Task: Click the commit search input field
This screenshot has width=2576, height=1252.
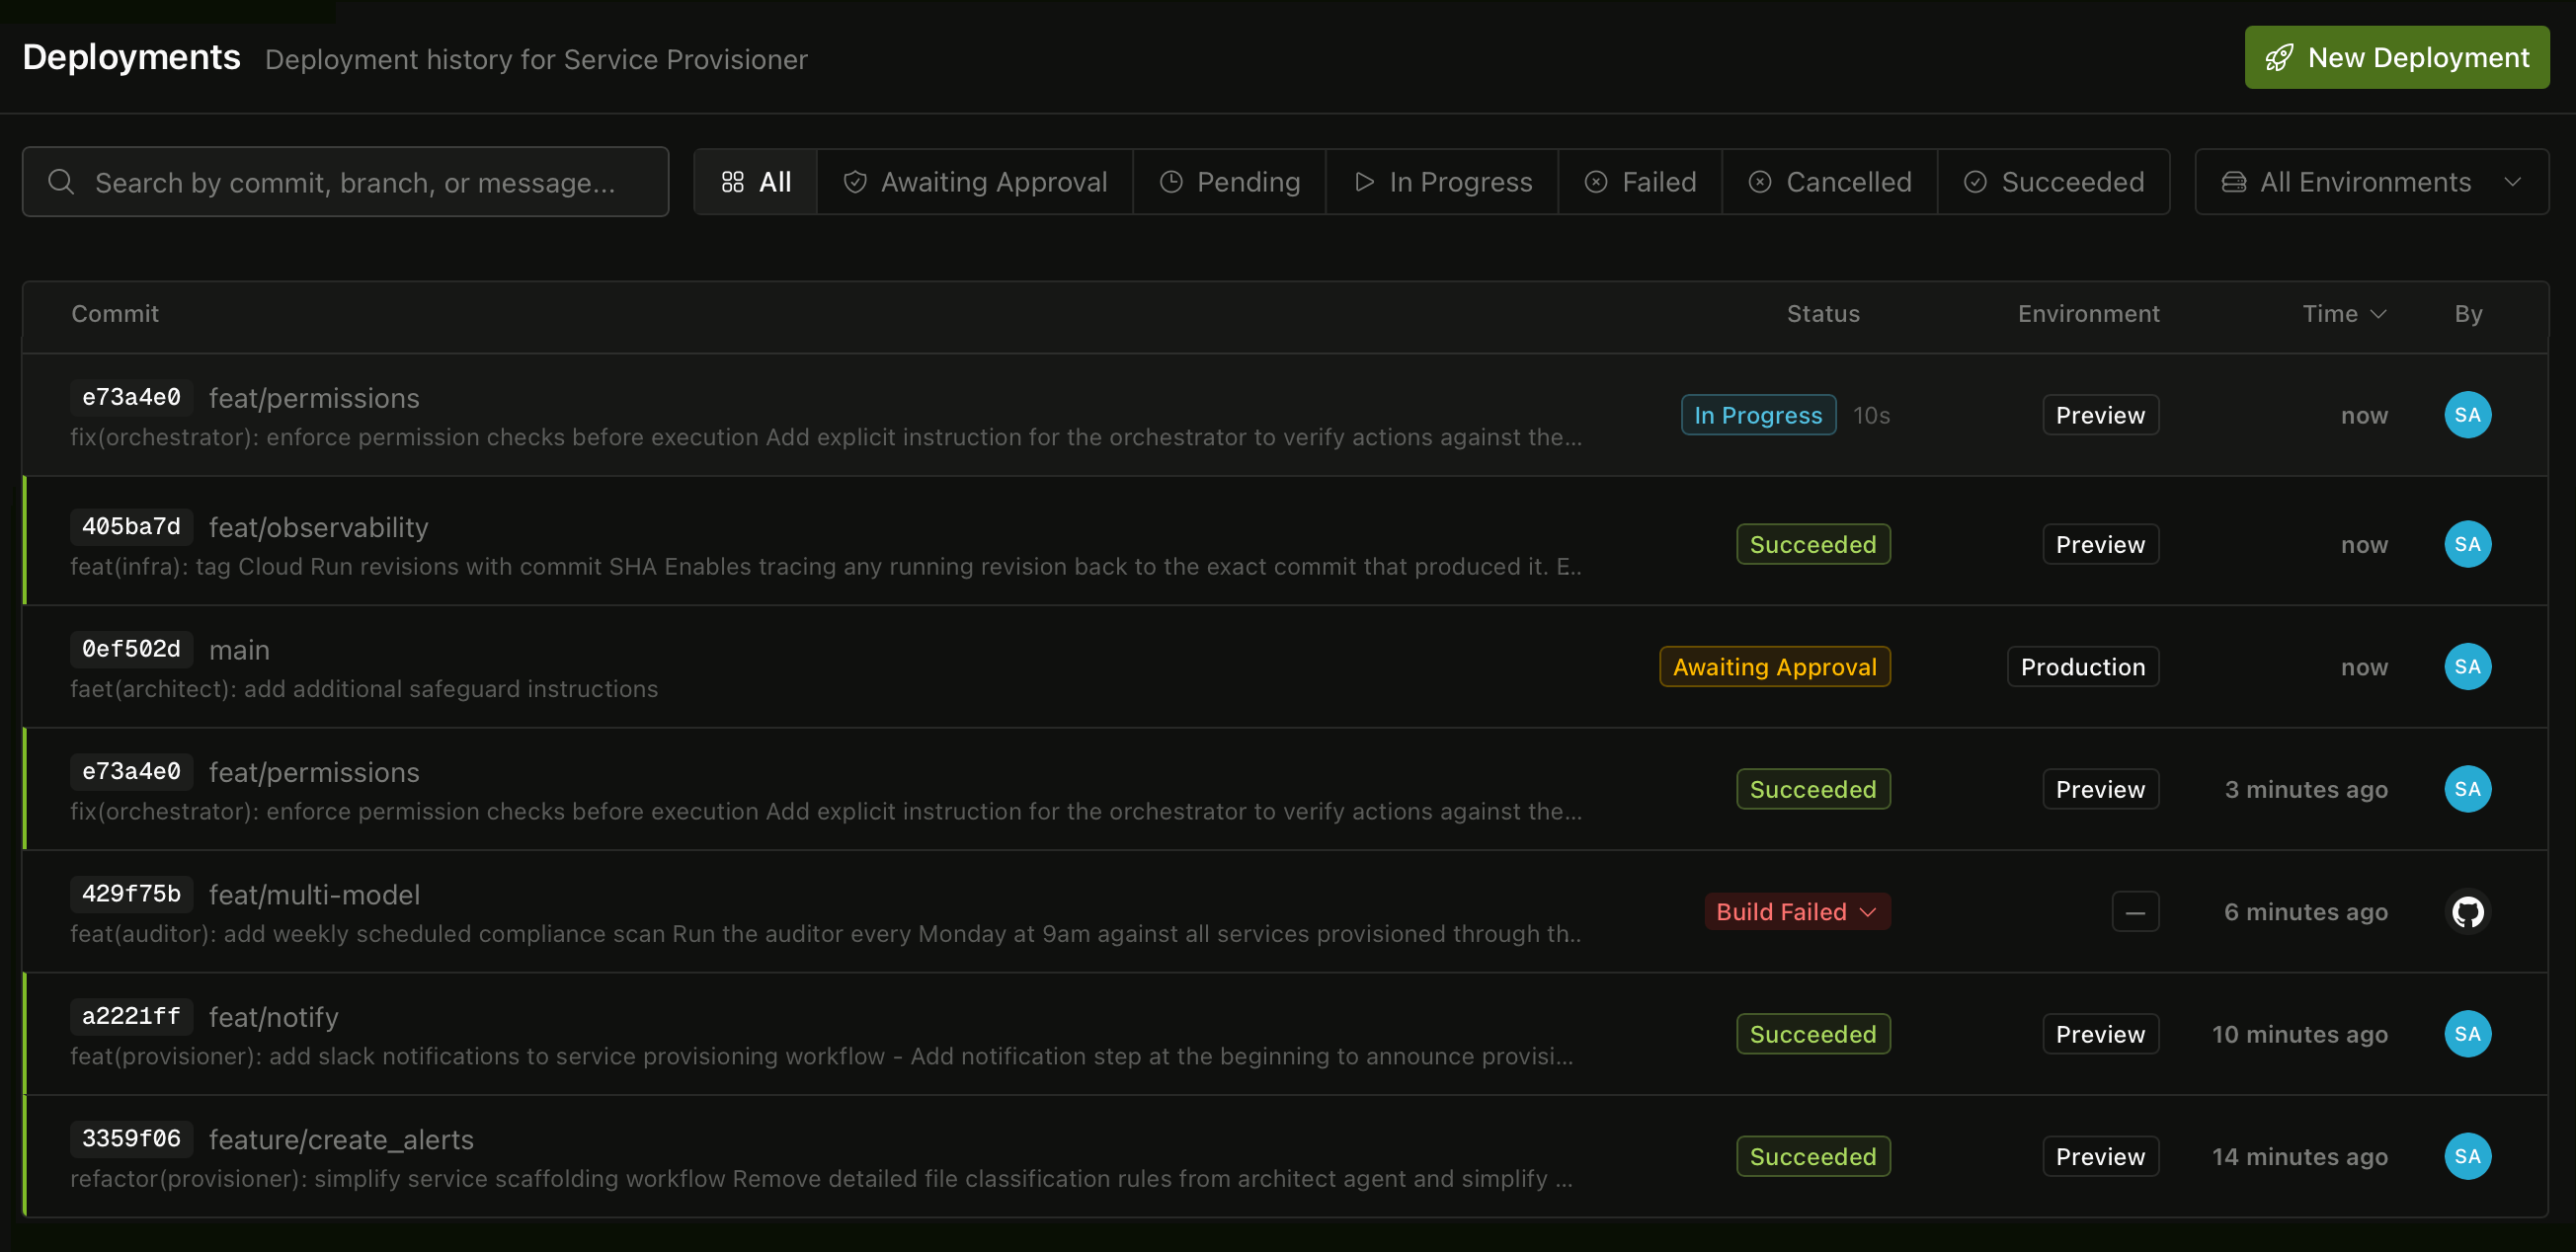Action: [346, 182]
